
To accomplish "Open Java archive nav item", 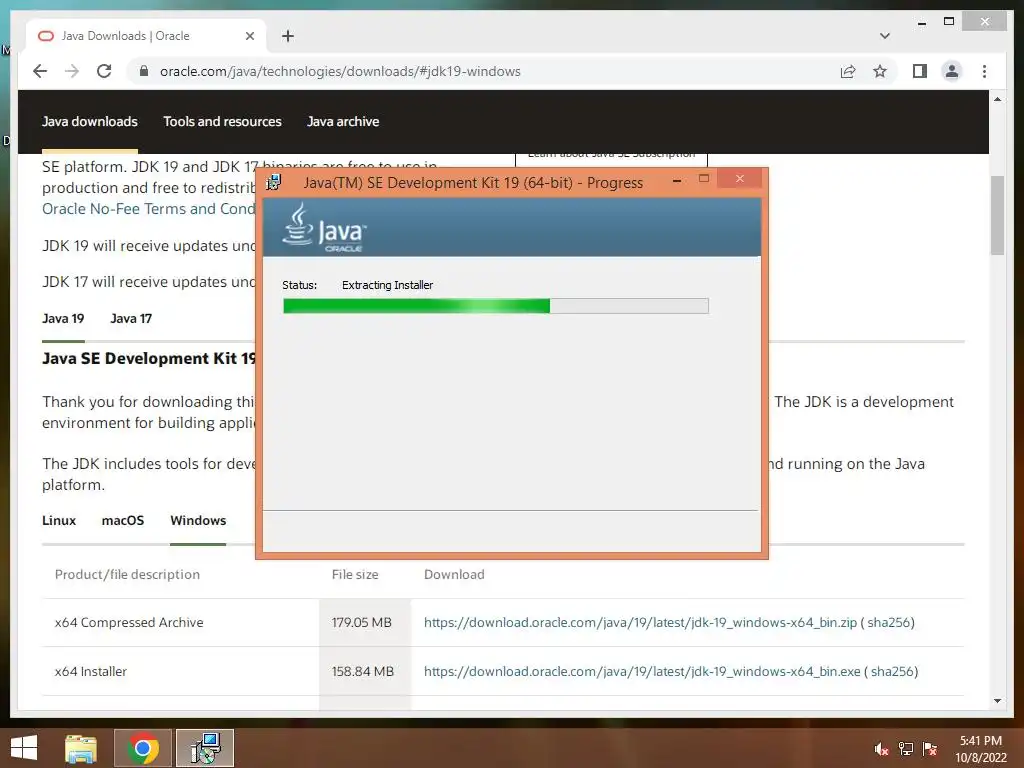I will (343, 121).
